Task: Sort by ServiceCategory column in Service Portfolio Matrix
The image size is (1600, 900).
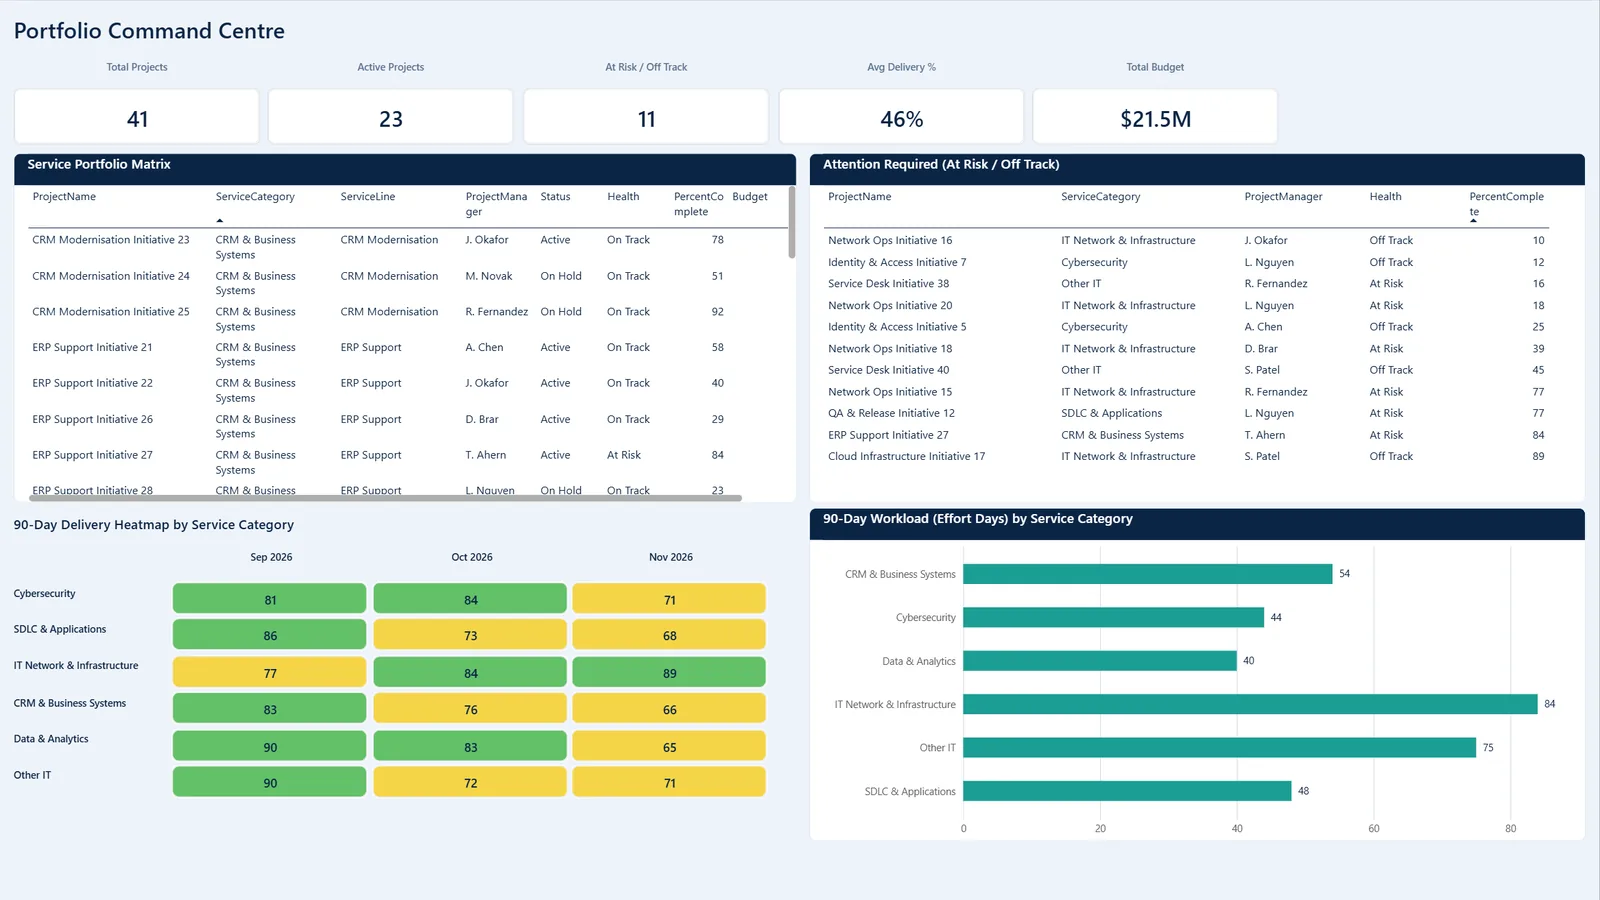Action: pyautogui.click(x=255, y=197)
